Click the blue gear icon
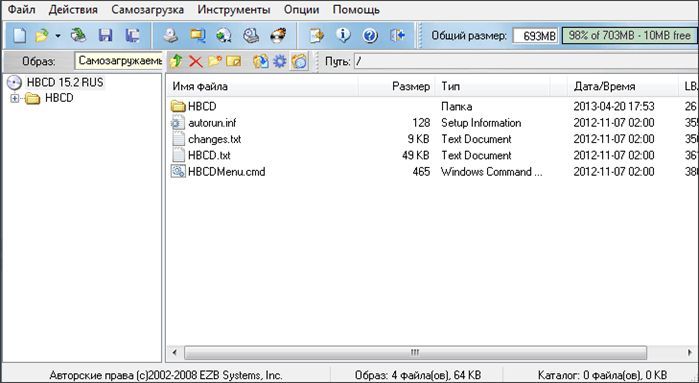Image resolution: width=699 pixels, height=383 pixels. tap(280, 61)
